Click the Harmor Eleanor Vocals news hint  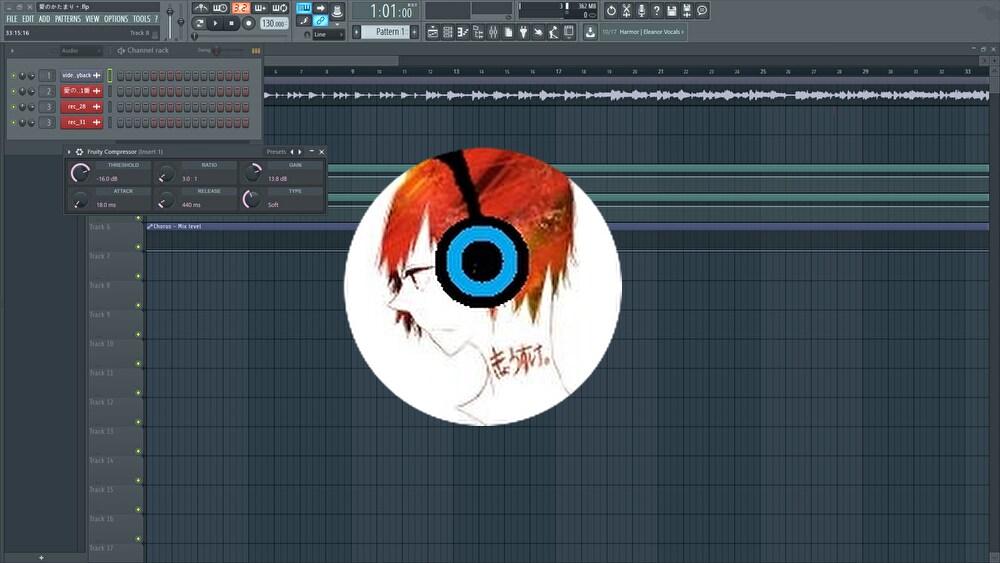coord(643,32)
